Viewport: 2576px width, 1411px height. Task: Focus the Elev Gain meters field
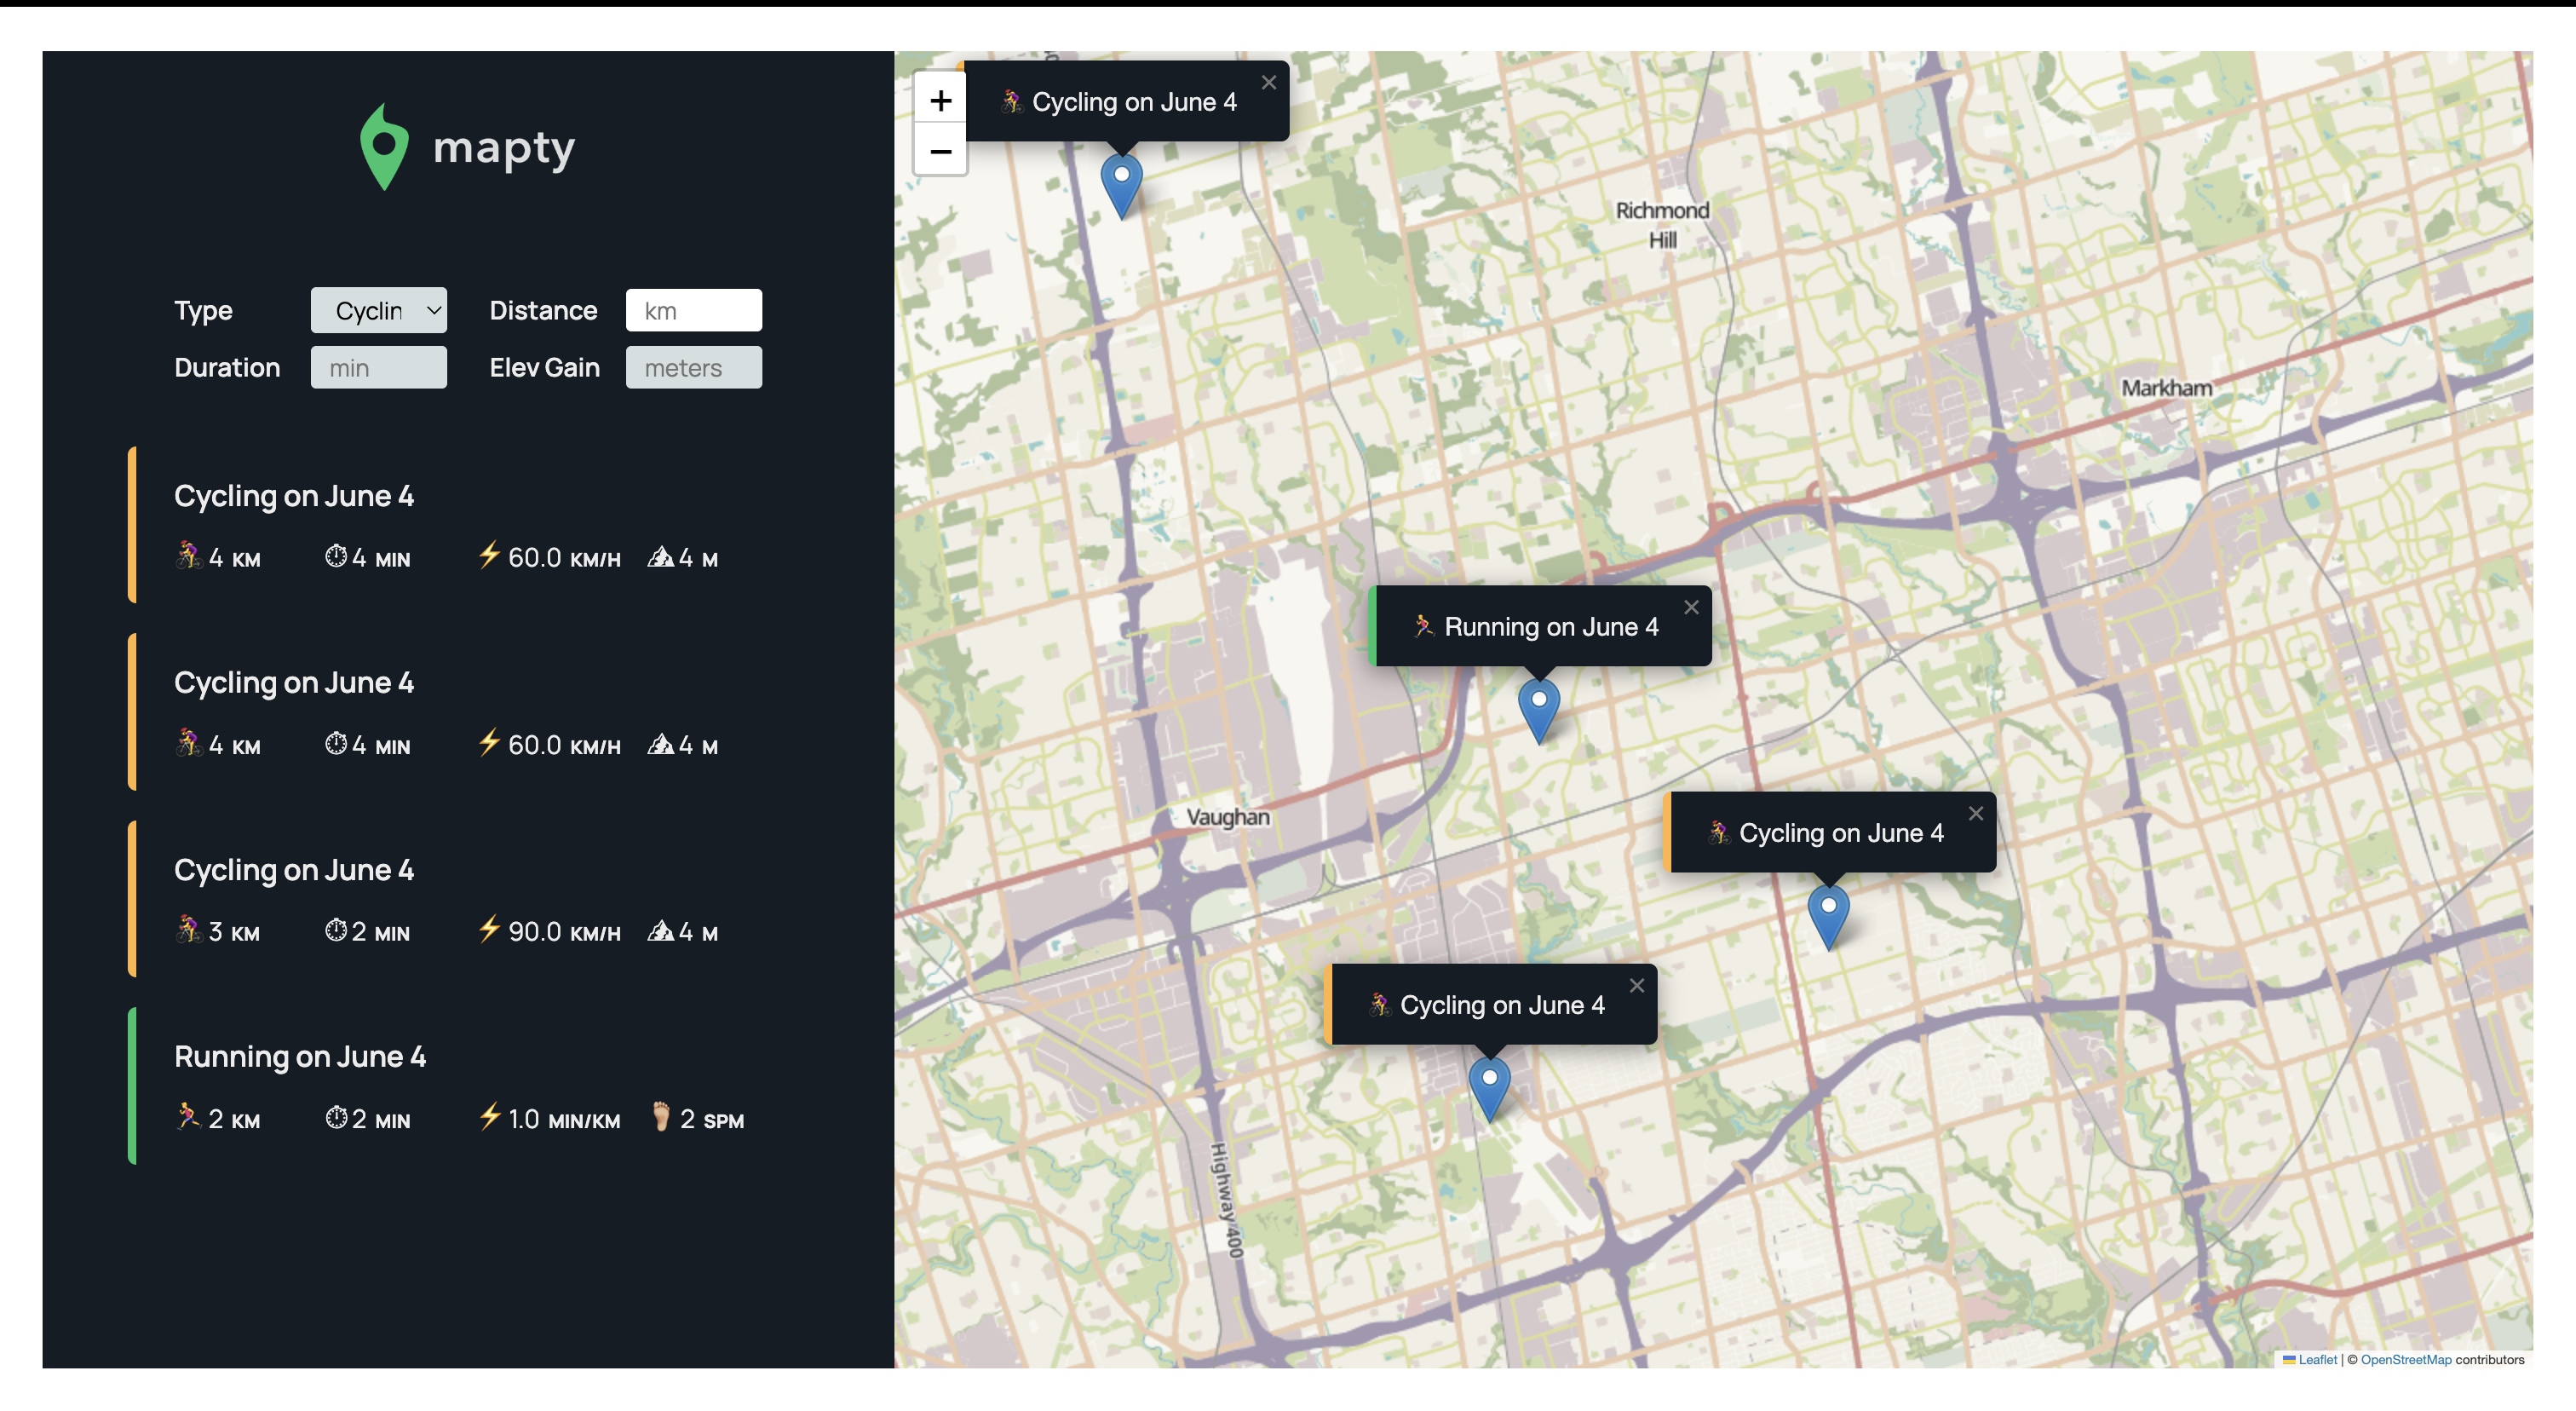click(x=693, y=368)
